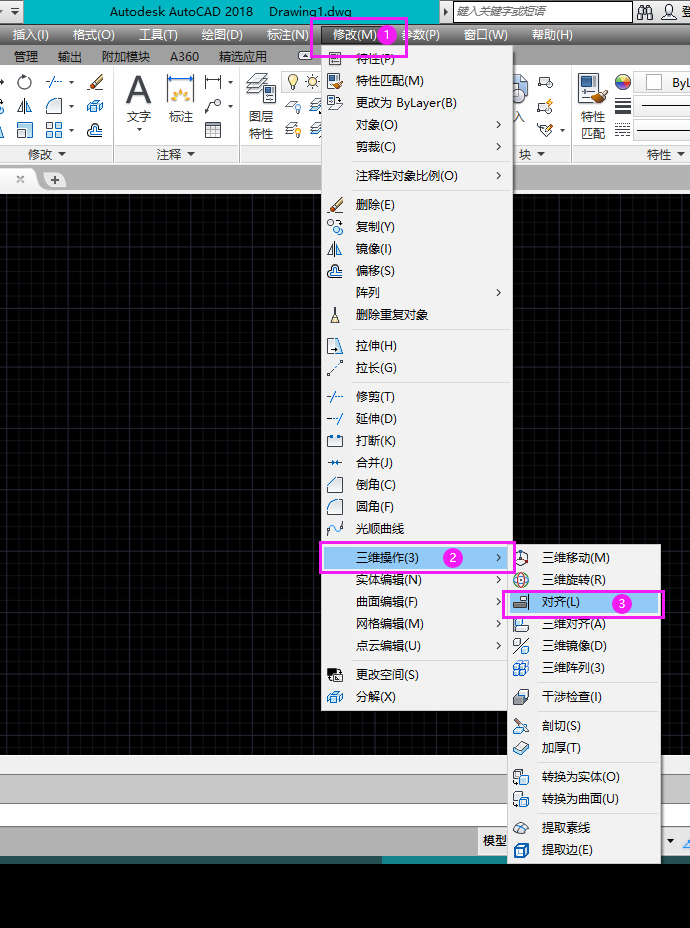Viewport: 690px width, 928px height.
Task: Switch to the 管理 ribbon tab
Action: (x=26, y=57)
